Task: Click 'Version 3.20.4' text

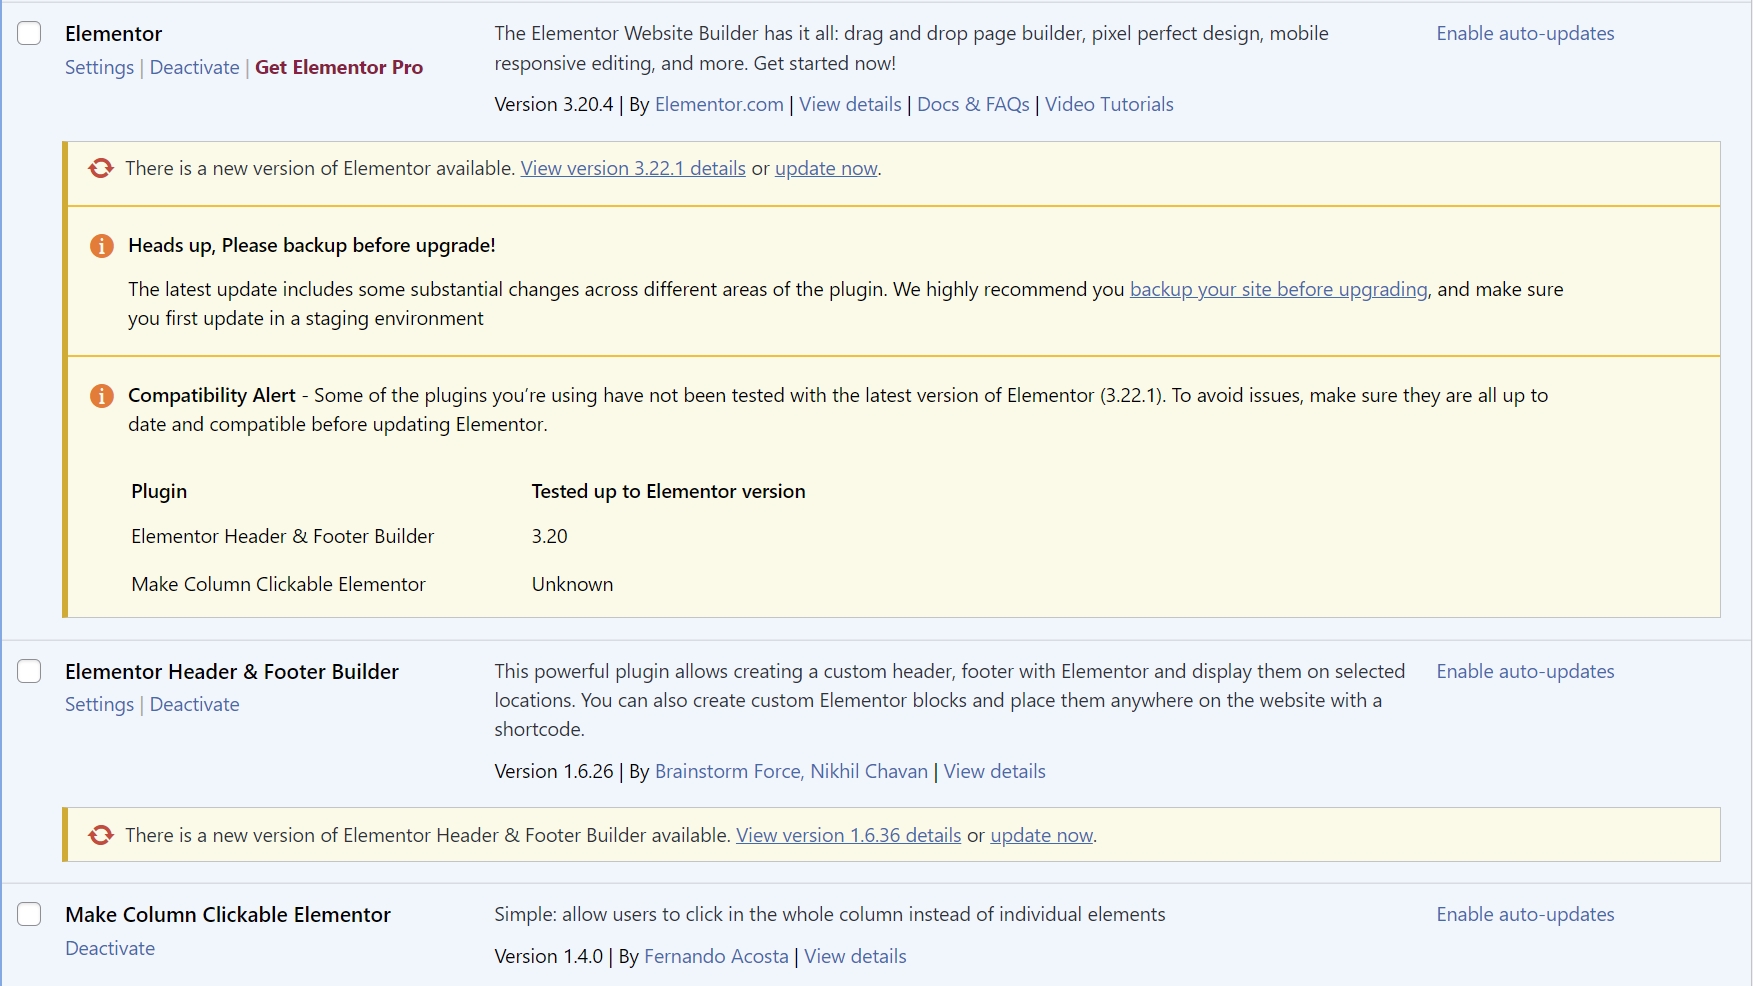Action: pyautogui.click(x=553, y=105)
